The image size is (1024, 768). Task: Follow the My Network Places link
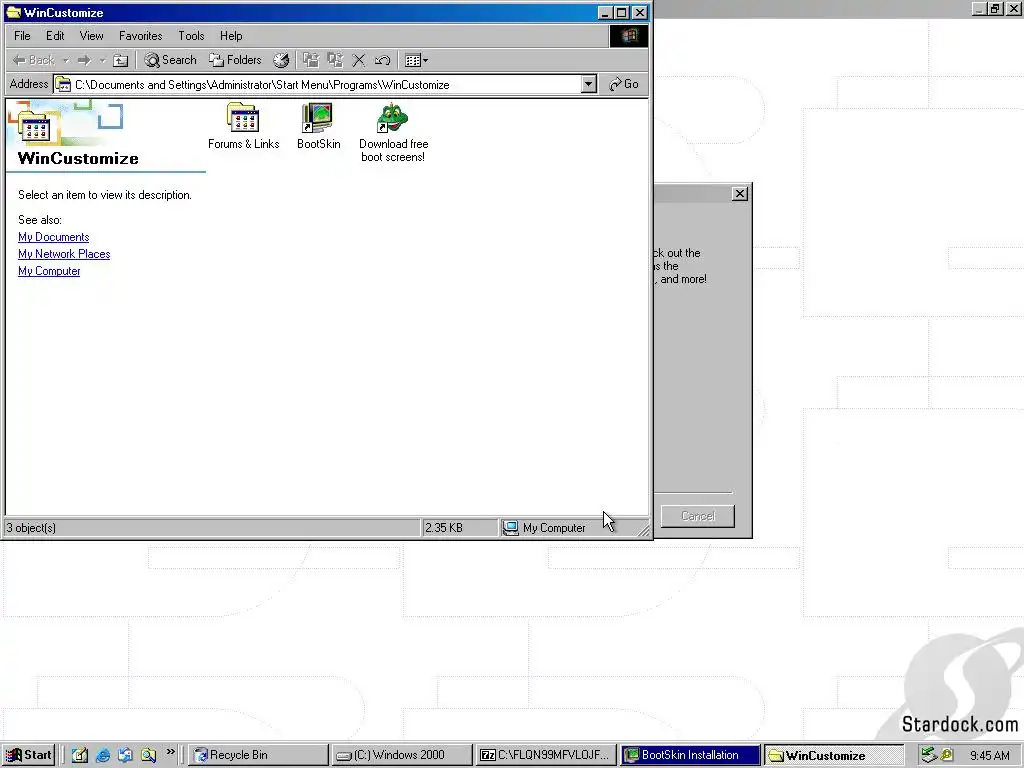64,254
